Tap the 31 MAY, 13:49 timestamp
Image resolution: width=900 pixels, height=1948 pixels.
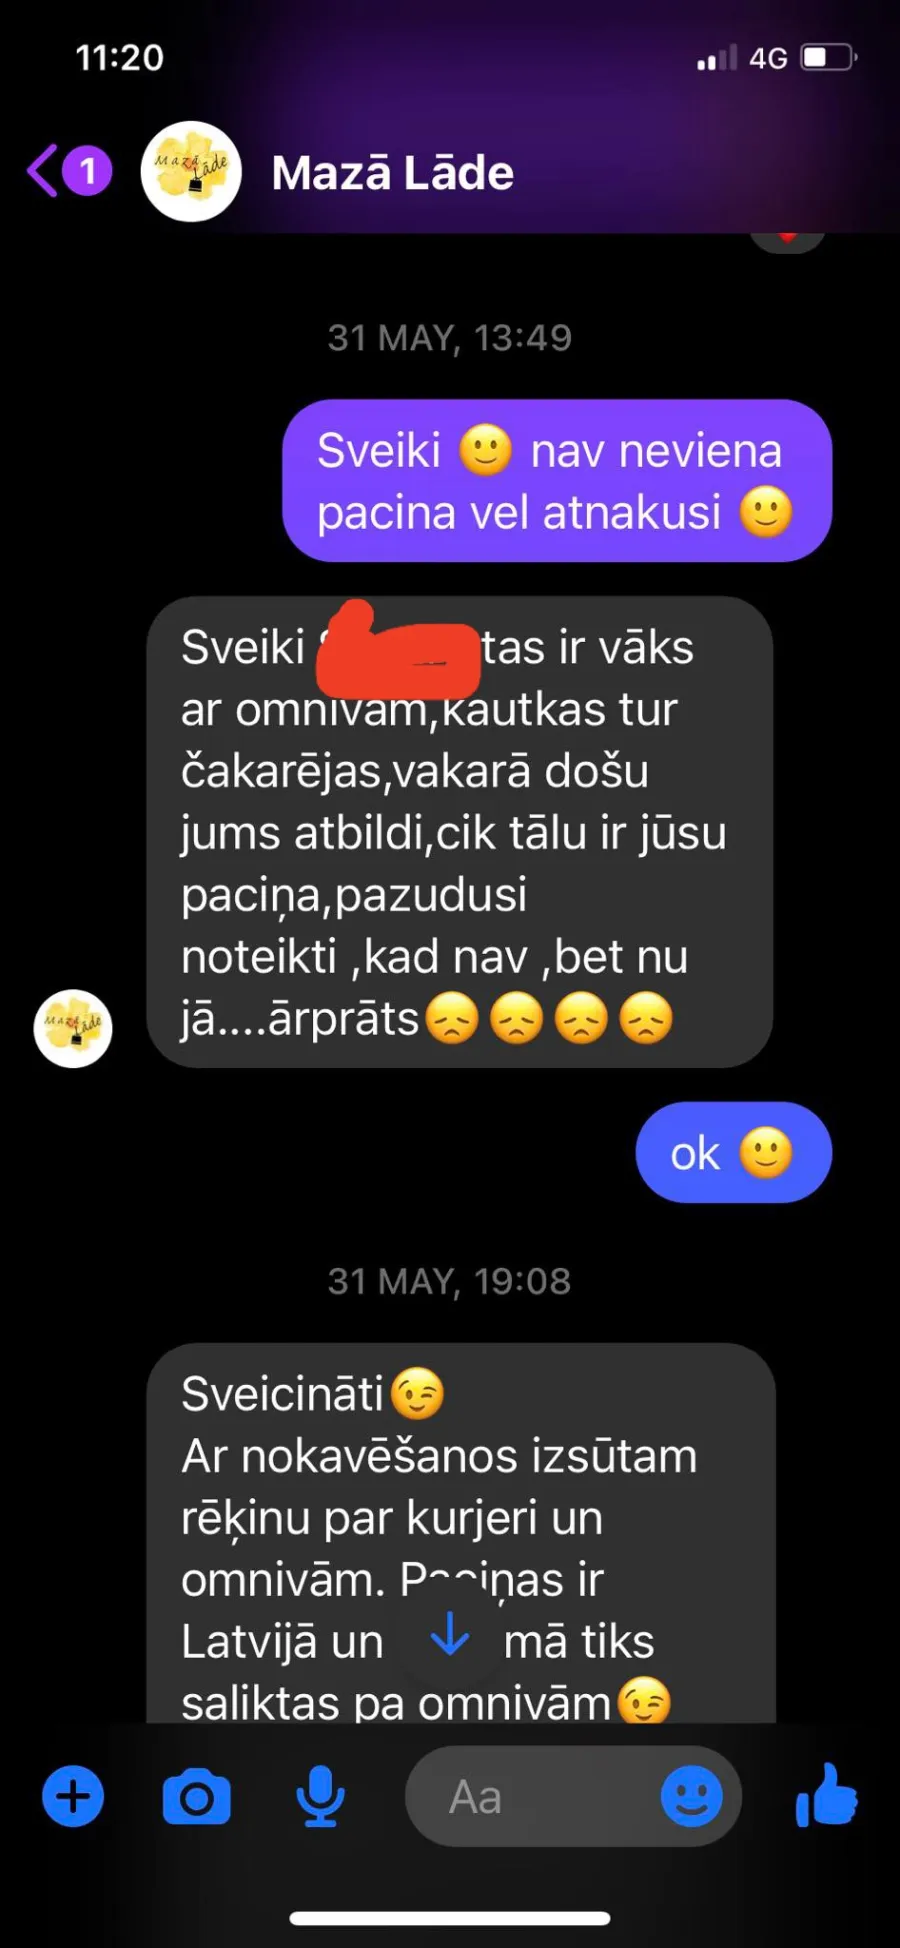450,338
